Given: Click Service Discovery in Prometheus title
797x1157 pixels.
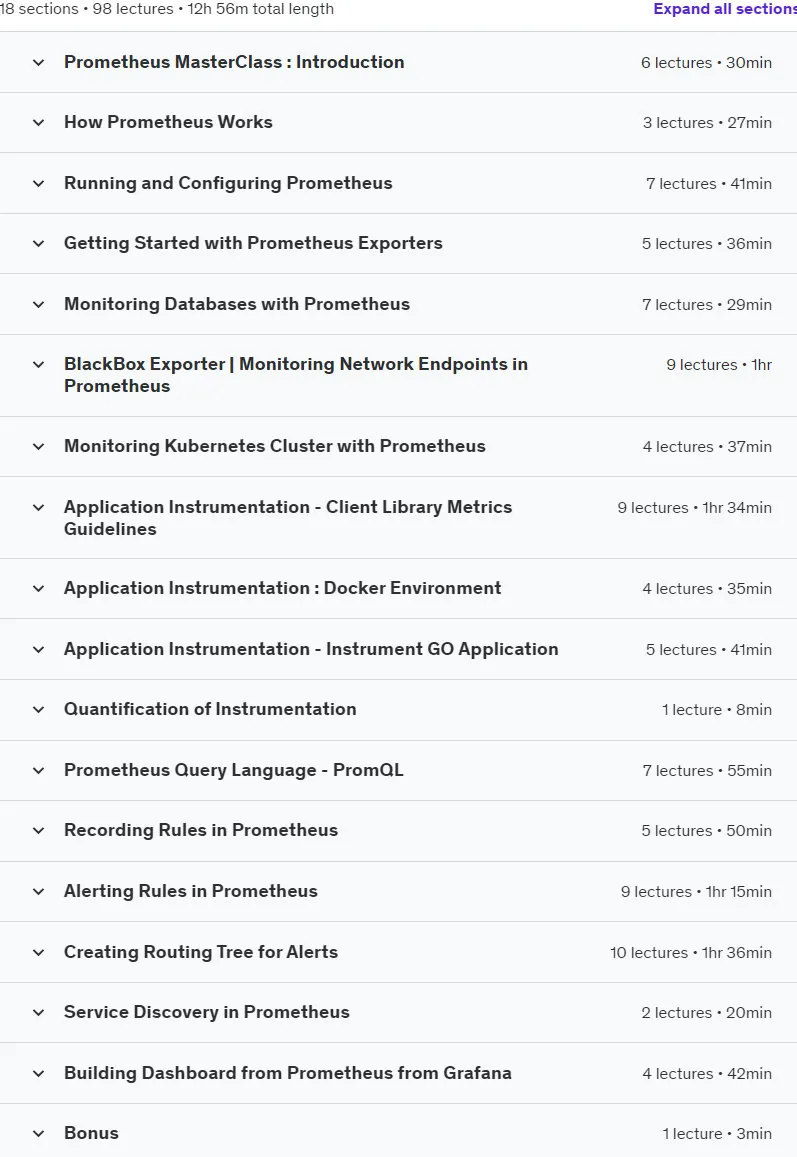Looking at the screenshot, I should point(207,1012).
